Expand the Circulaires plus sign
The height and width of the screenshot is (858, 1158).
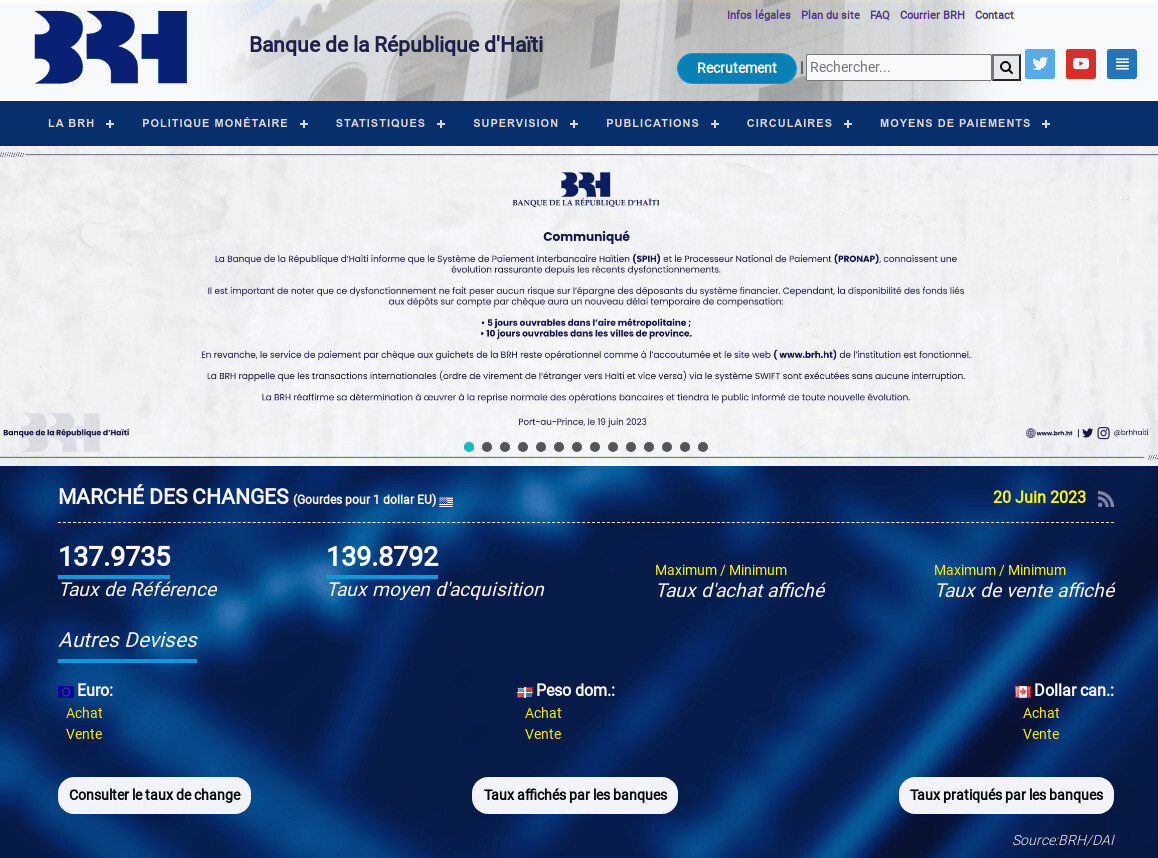pos(848,124)
